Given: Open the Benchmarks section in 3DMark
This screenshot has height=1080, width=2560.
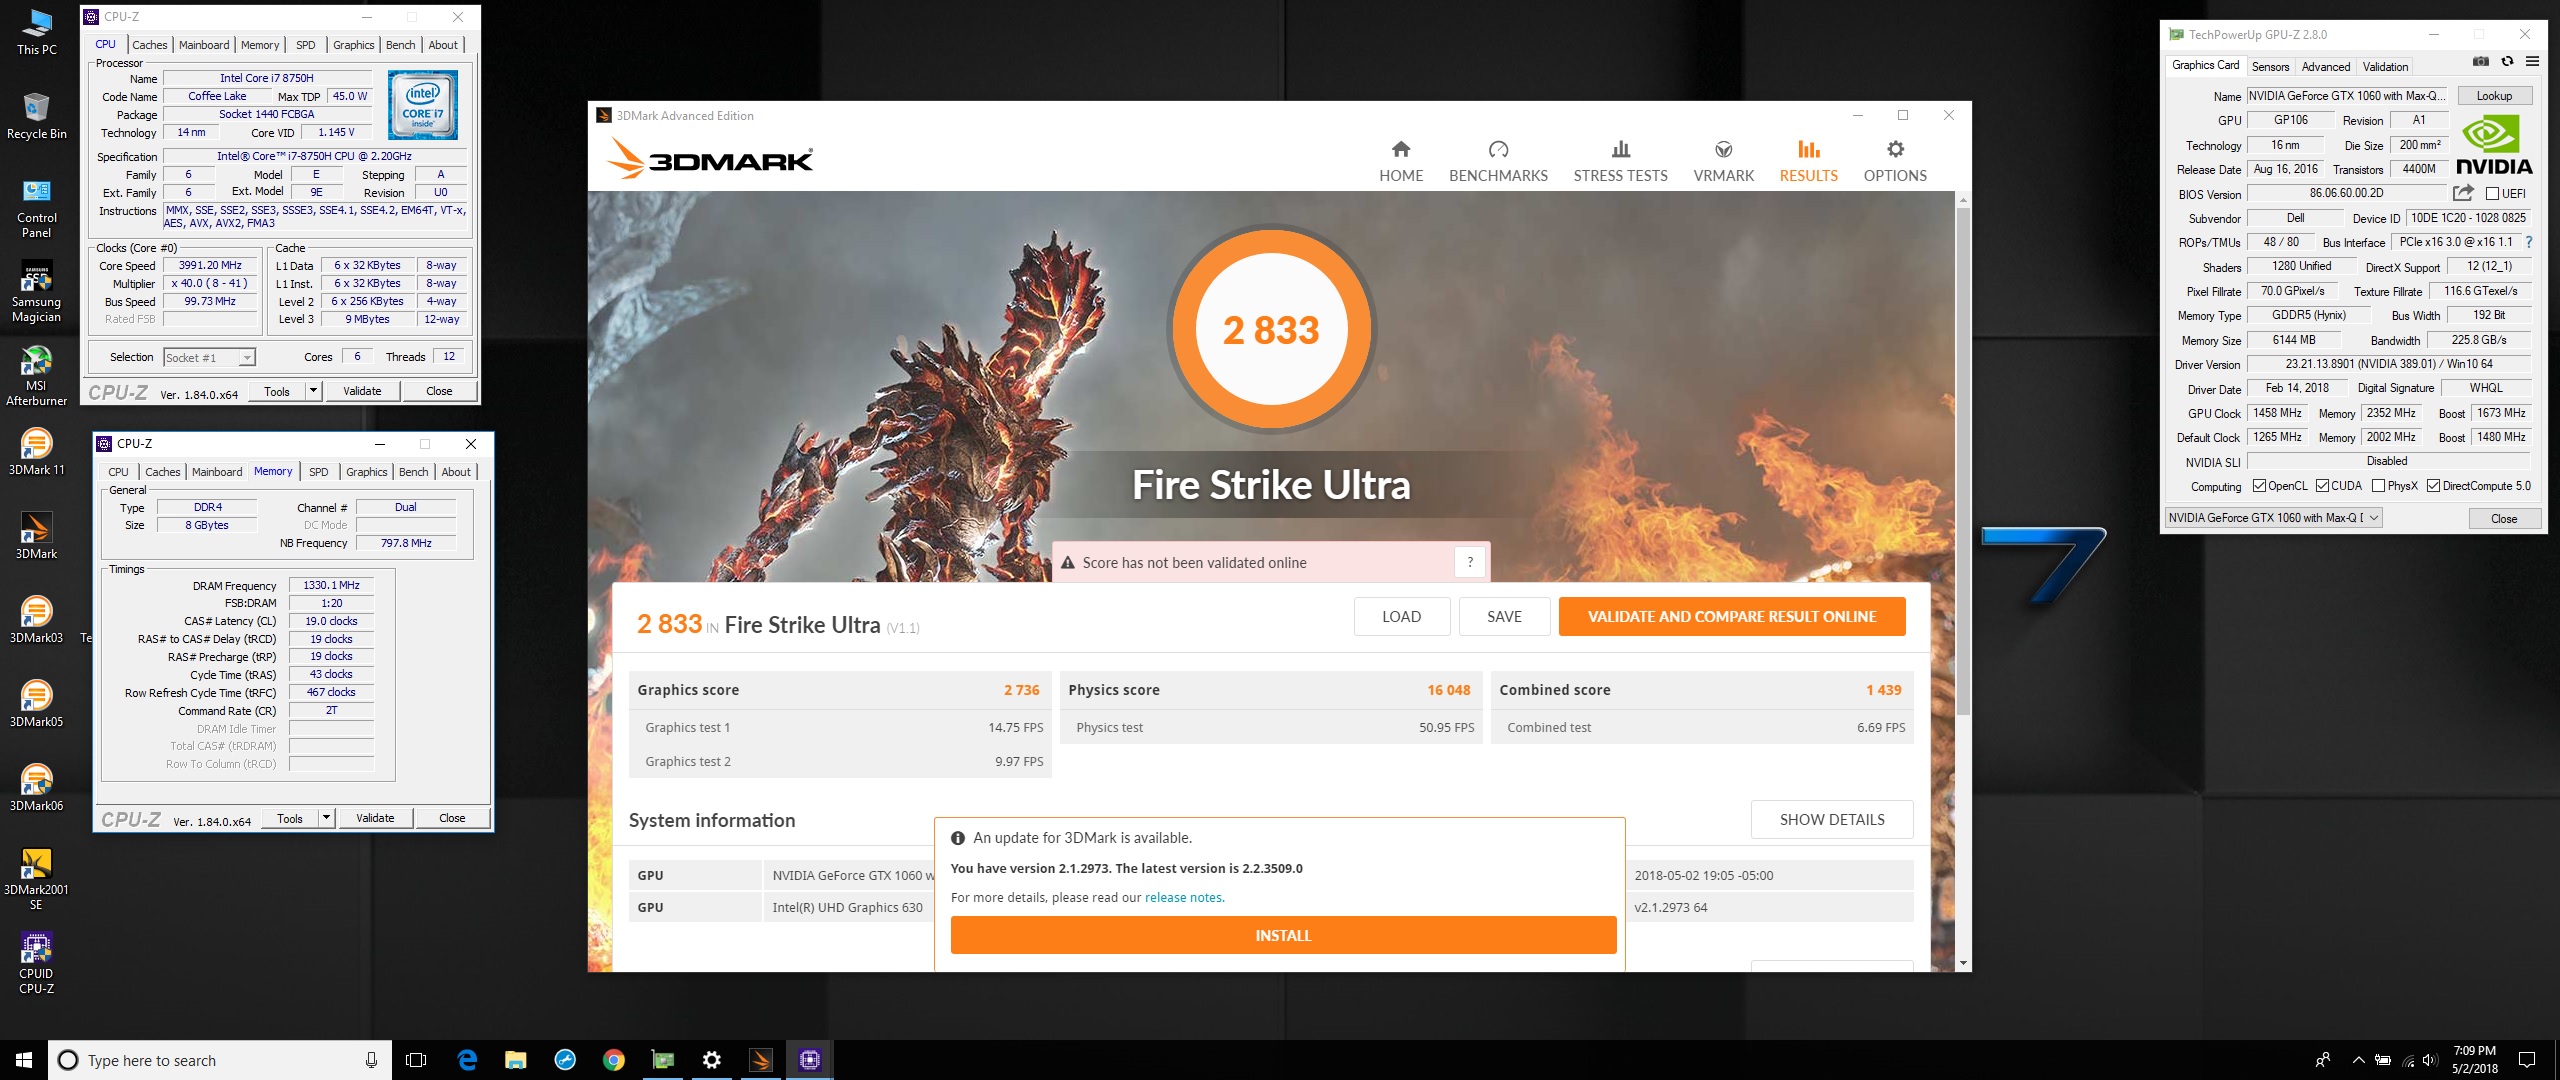Looking at the screenshot, I should (1498, 161).
